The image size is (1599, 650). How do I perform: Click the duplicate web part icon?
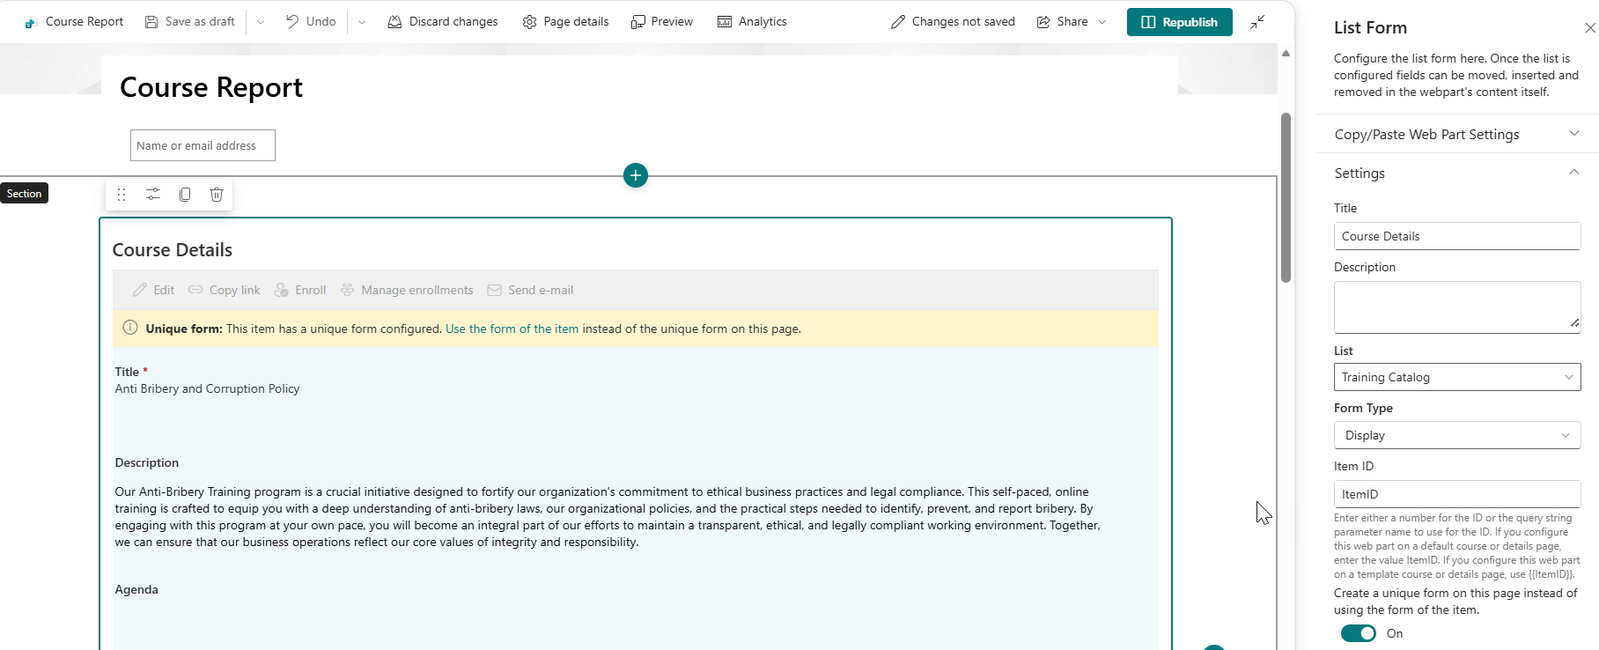coord(185,194)
